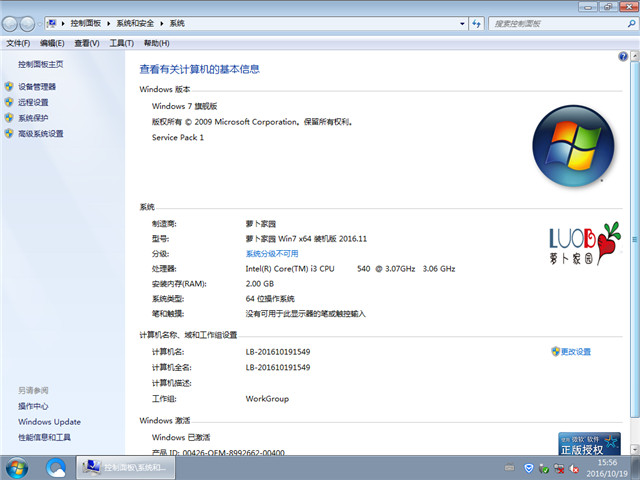Select the 系统和安全 breadcrumb
Screen dimensions: 640x480
pyautogui.click(x=135, y=23)
